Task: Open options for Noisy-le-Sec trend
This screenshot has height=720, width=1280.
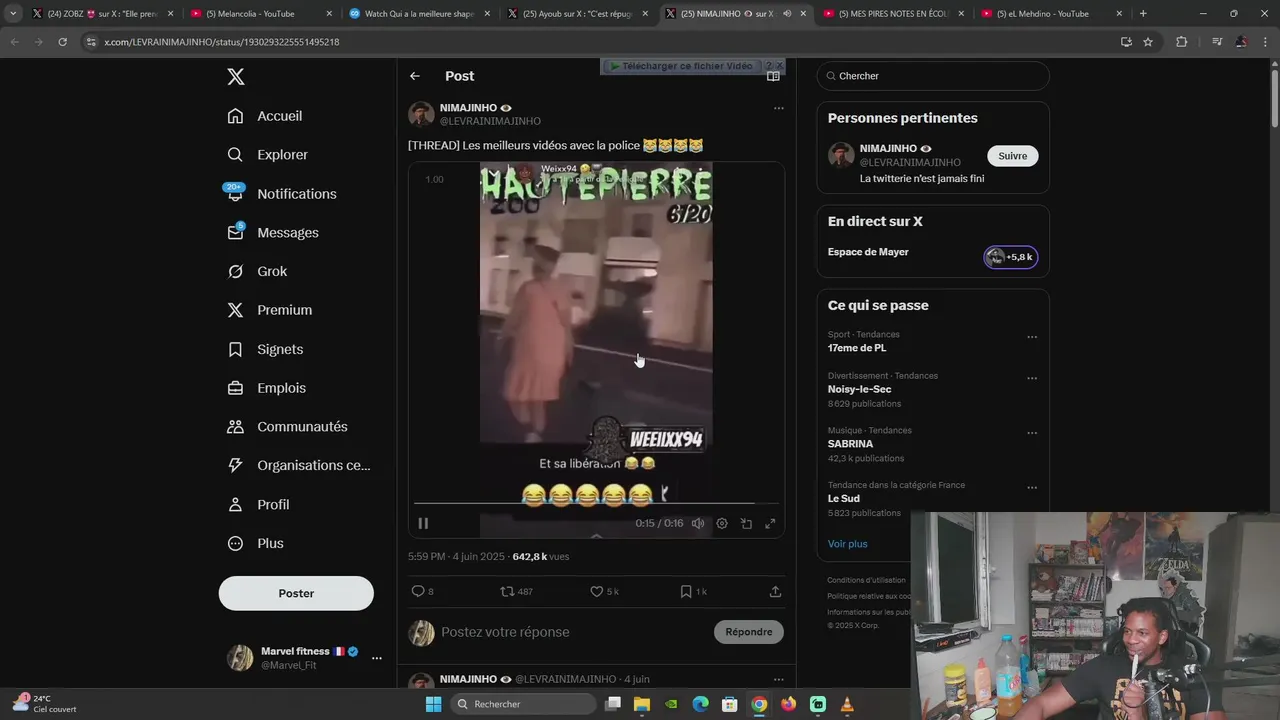Action: tap(1032, 379)
